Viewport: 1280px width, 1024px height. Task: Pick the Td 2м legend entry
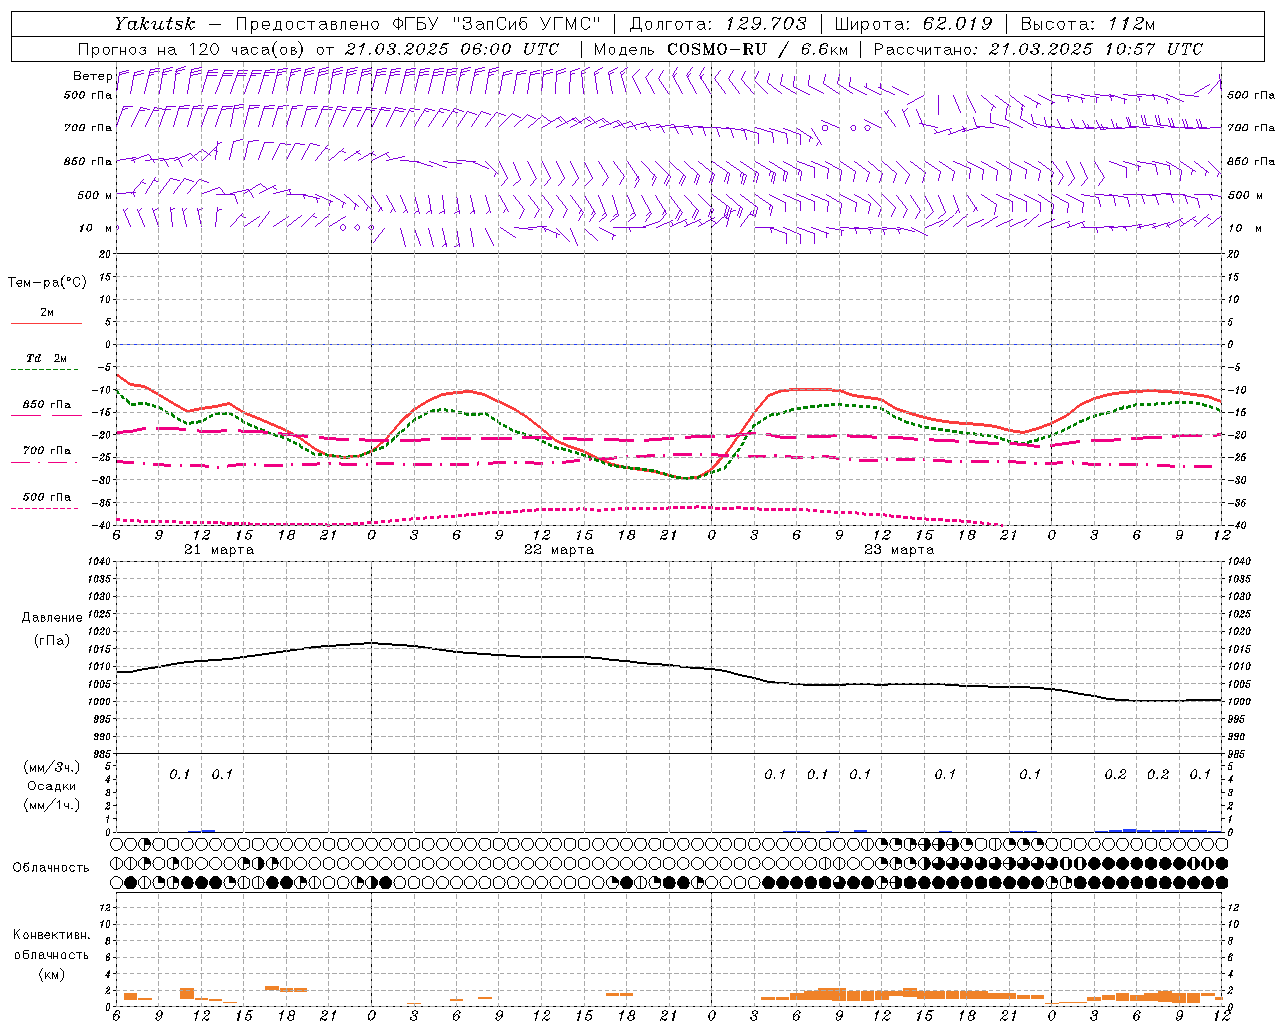46,358
